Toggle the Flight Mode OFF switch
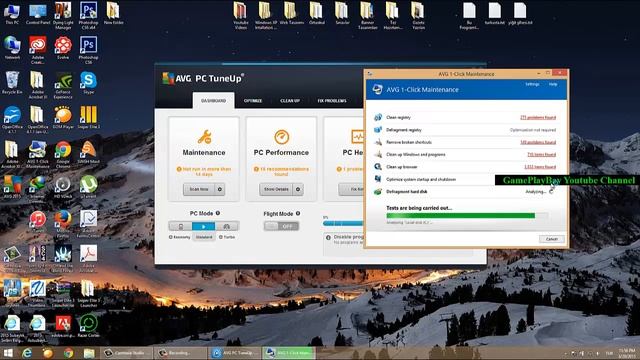 [282, 226]
